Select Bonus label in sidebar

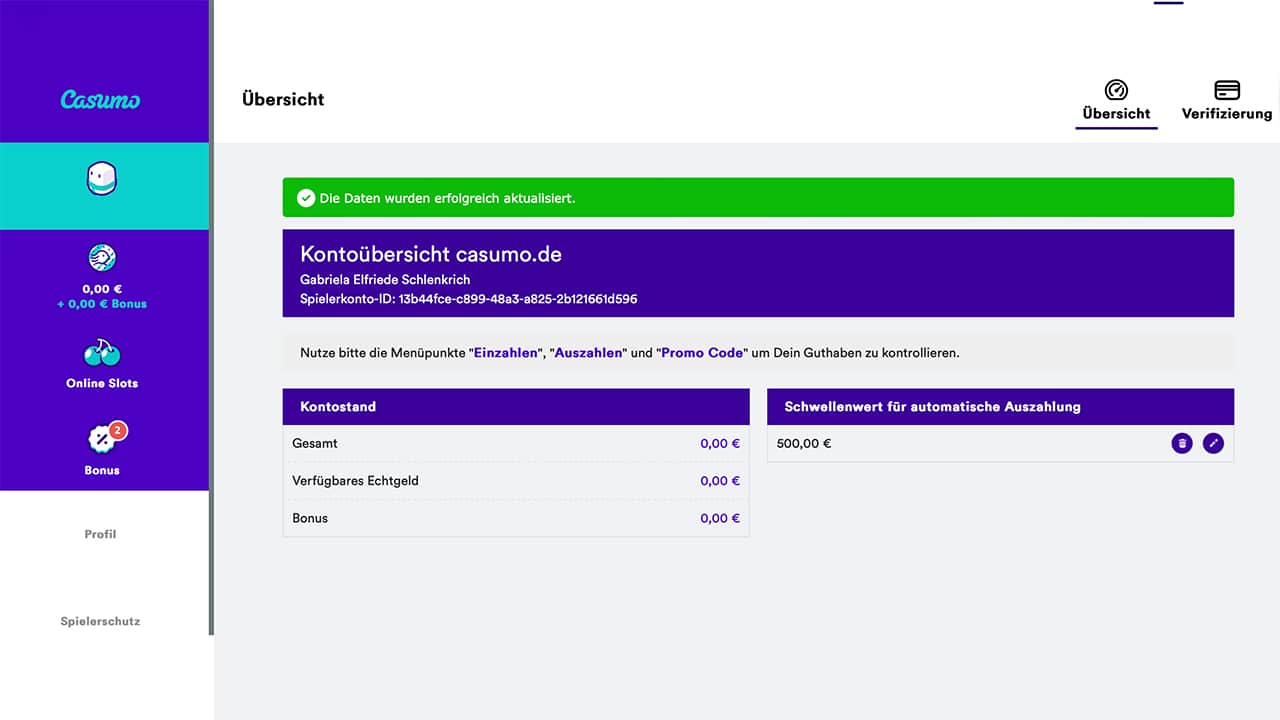point(102,470)
